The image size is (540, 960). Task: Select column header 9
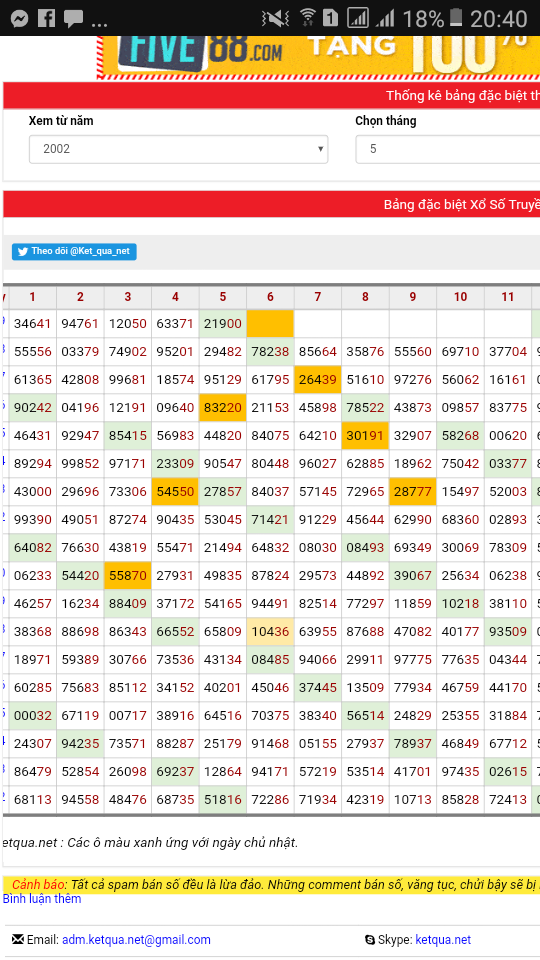click(413, 297)
